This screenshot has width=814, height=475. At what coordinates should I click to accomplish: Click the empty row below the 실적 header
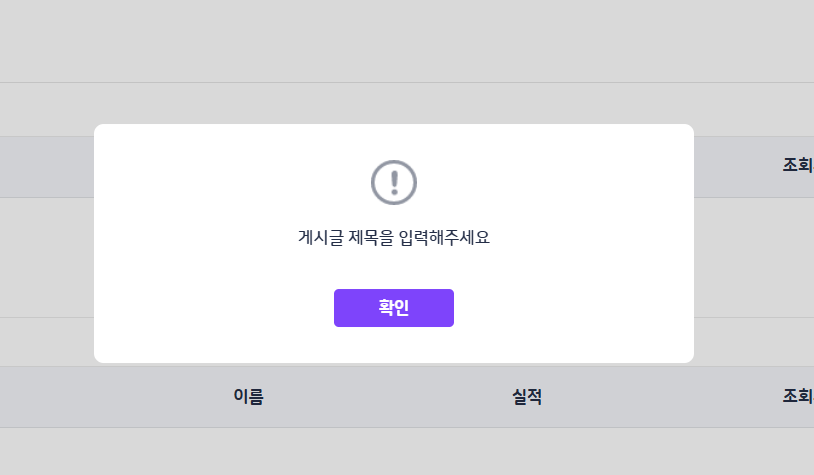click(x=526, y=450)
